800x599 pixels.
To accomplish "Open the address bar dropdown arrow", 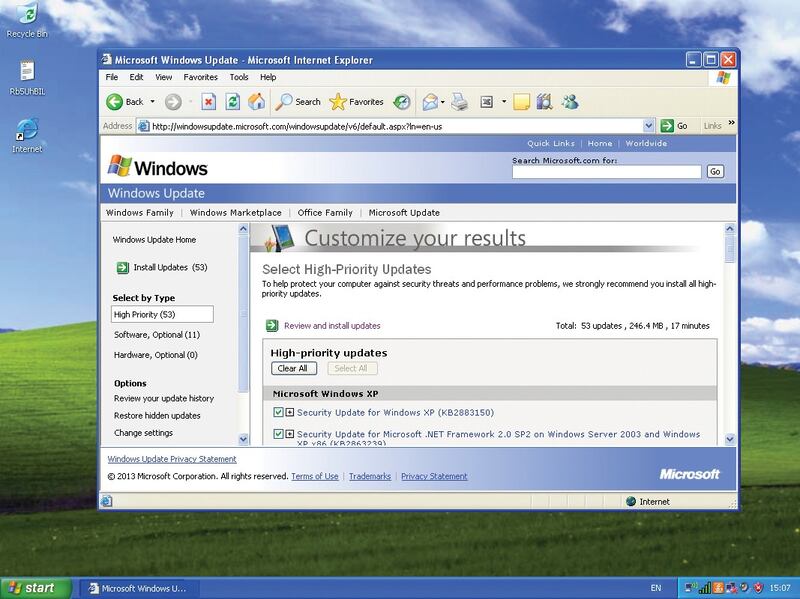I will [x=648, y=126].
